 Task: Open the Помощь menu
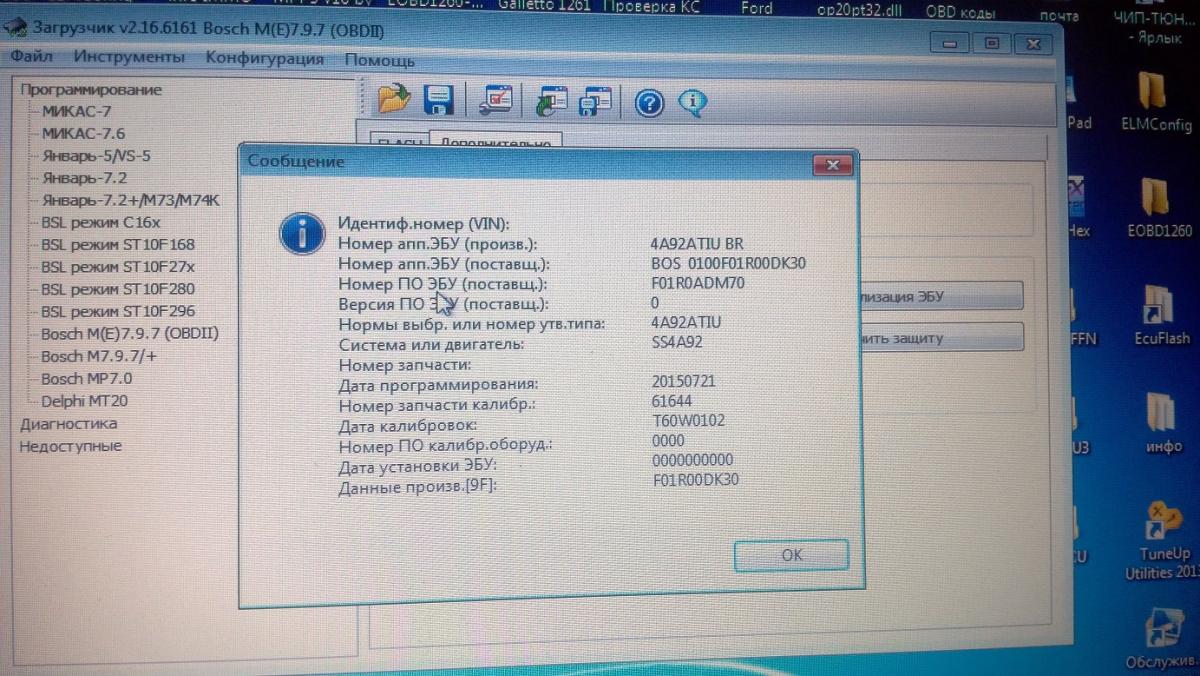coord(379,59)
